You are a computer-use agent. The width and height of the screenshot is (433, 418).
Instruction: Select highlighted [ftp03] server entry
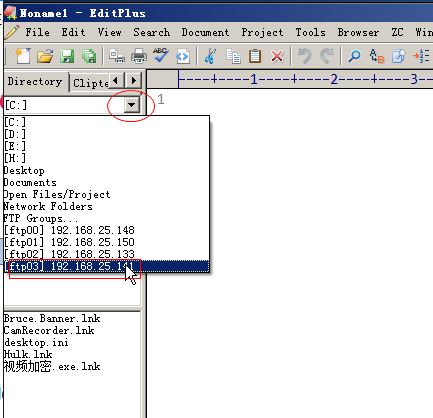click(x=107, y=266)
